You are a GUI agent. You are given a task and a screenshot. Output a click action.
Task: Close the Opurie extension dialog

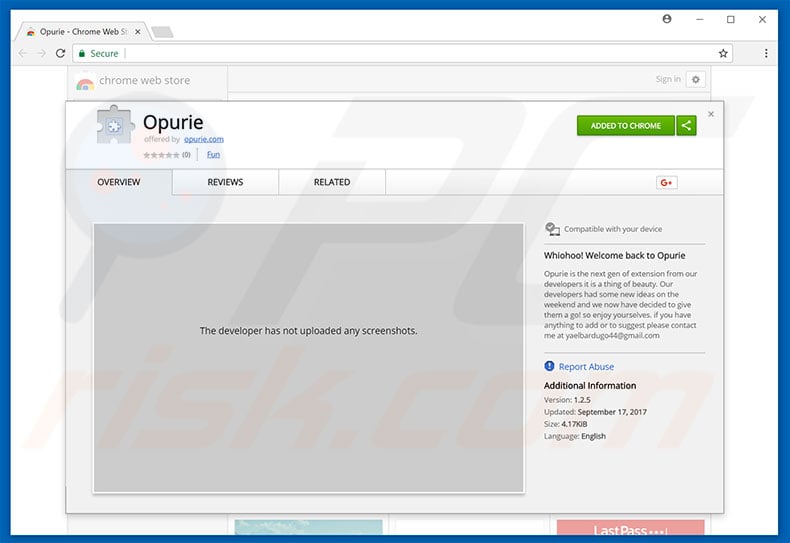point(711,114)
